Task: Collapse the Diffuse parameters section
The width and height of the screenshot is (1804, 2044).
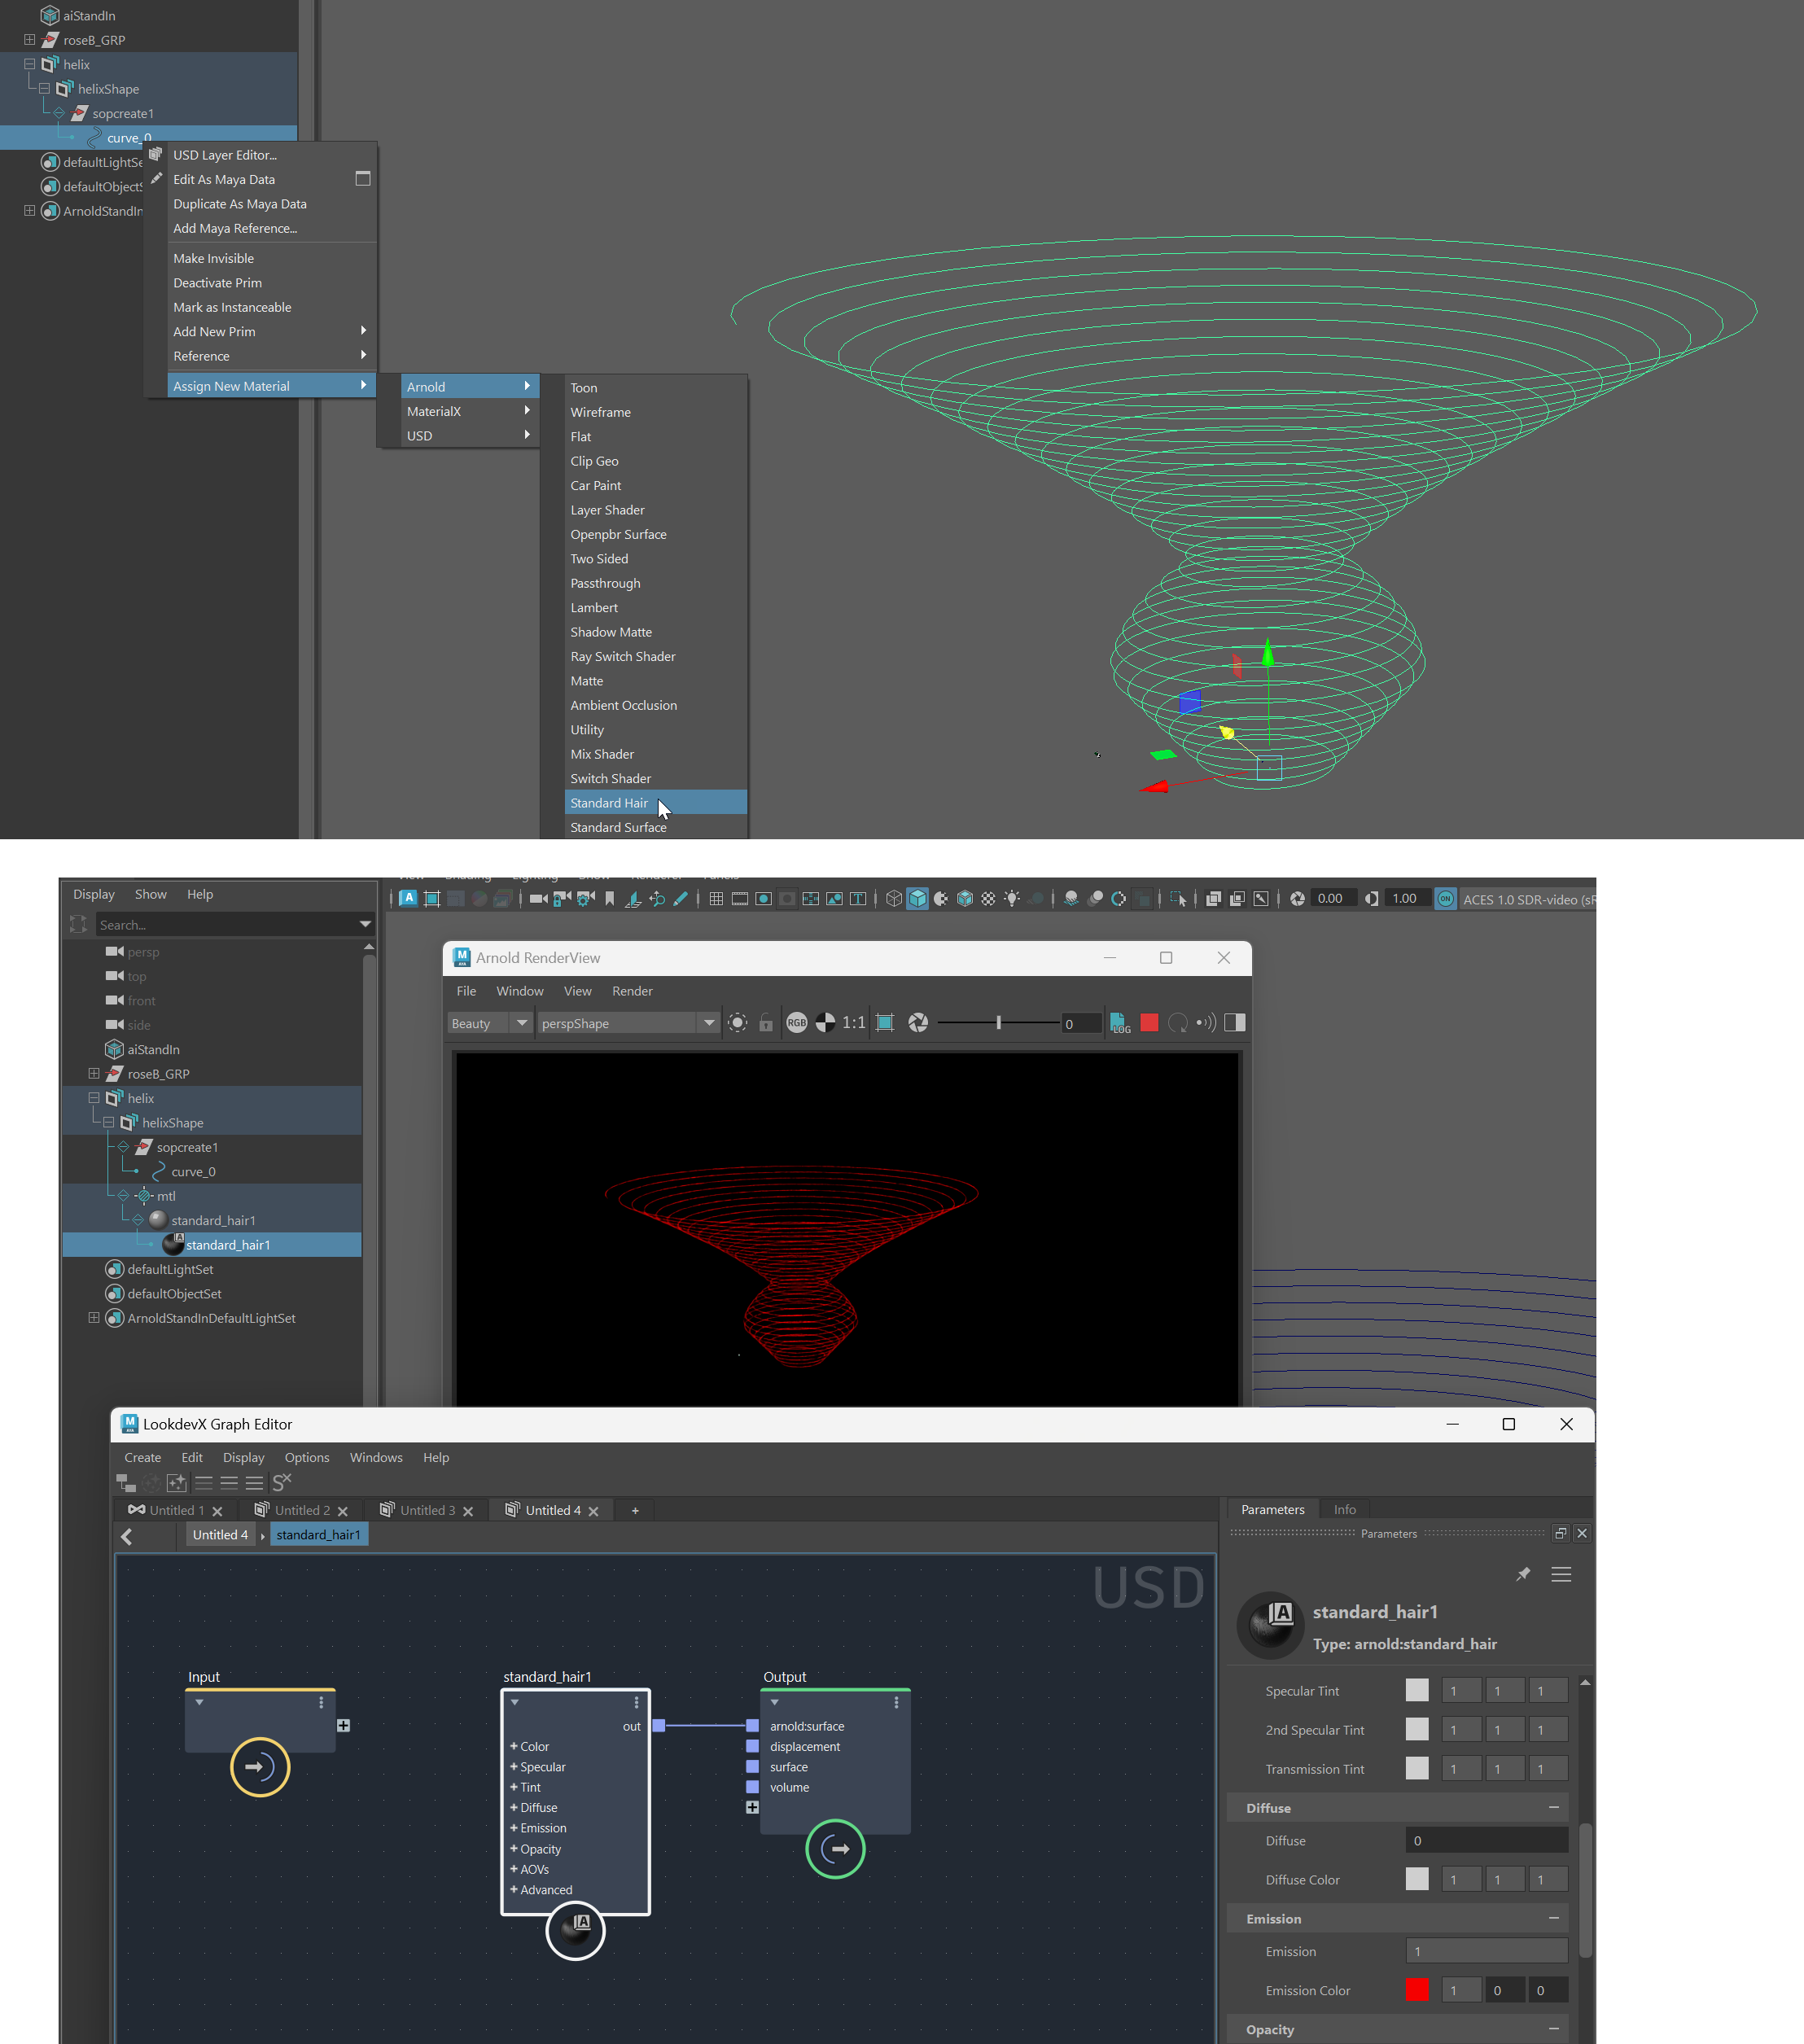Action: [x=1553, y=1808]
